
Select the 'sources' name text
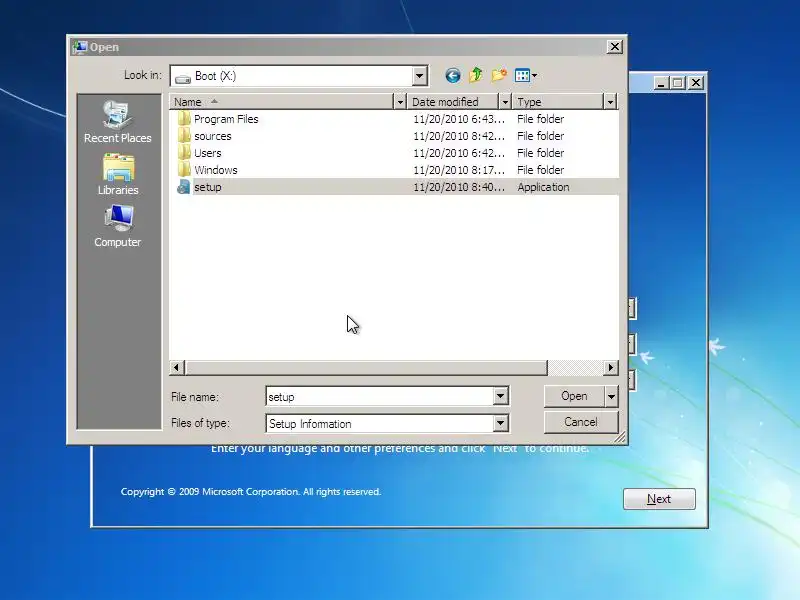213,136
